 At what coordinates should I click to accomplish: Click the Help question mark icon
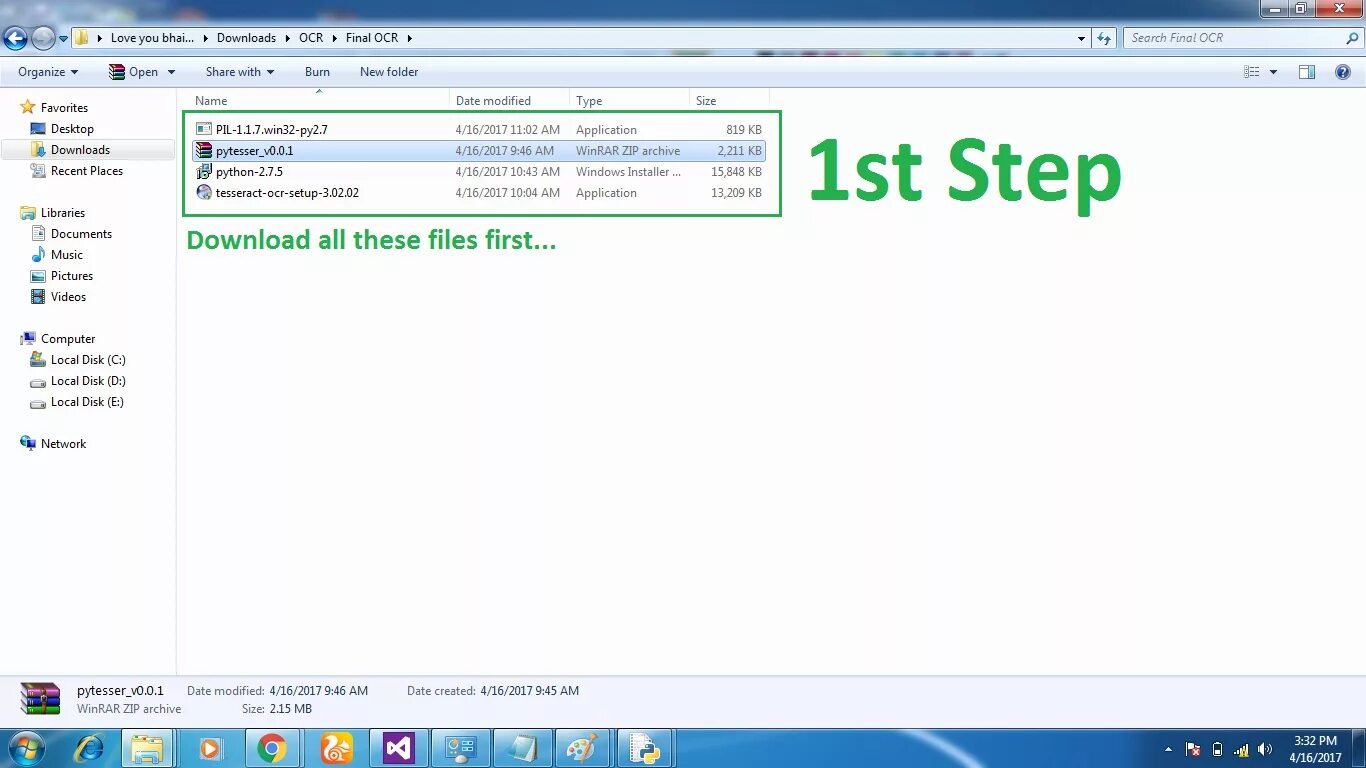click(1343, 72)
